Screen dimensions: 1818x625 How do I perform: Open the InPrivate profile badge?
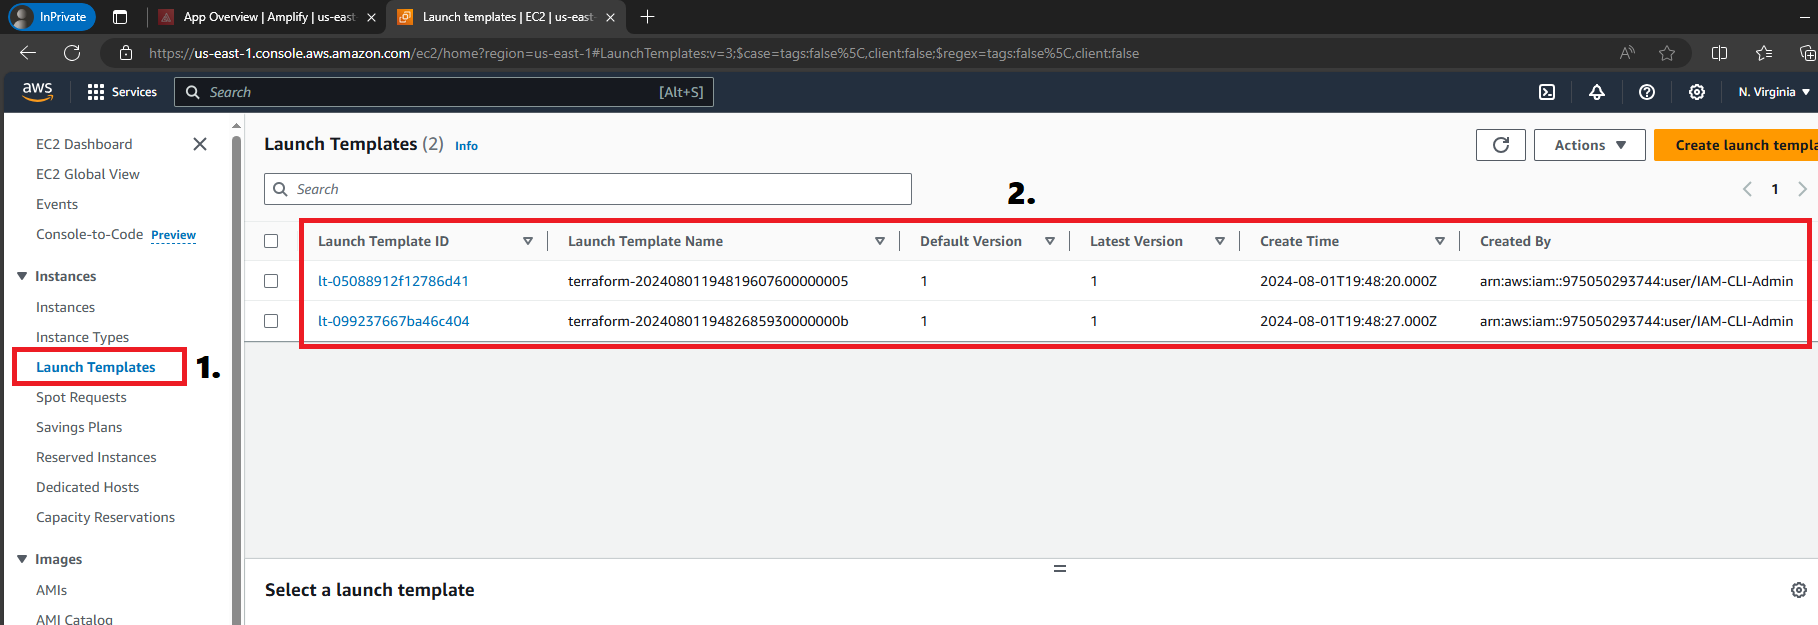point(51,17)
